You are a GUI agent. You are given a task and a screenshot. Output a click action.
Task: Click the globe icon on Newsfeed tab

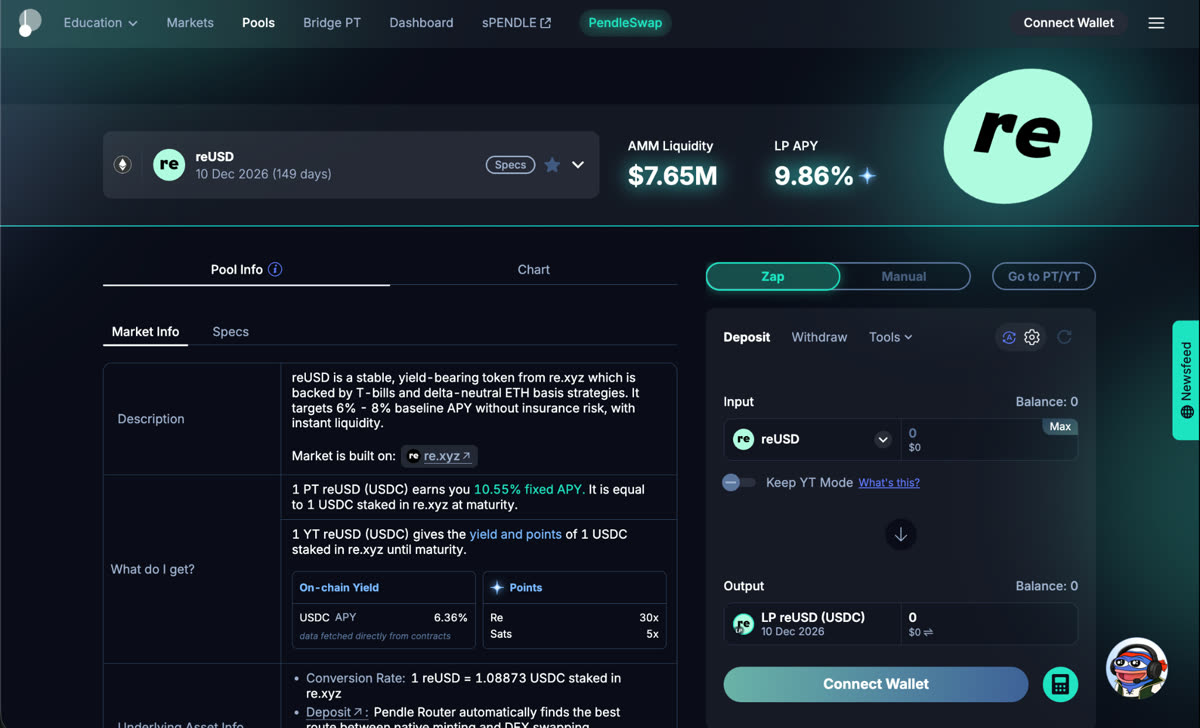click(x=1187, y=412)
